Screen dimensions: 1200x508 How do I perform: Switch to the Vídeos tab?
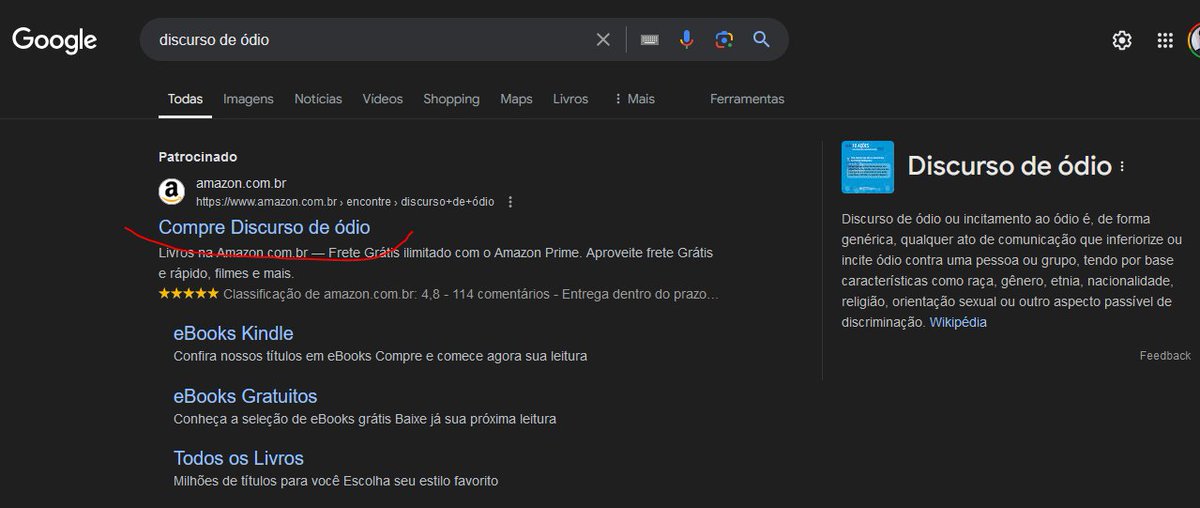click(x=382, y=99)
